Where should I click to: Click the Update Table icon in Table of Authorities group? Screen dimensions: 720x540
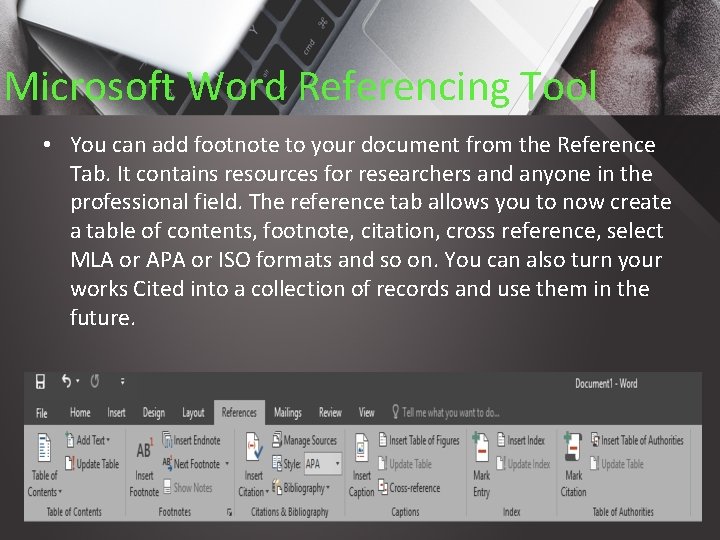pyautogui.click(x=595, y=463)
